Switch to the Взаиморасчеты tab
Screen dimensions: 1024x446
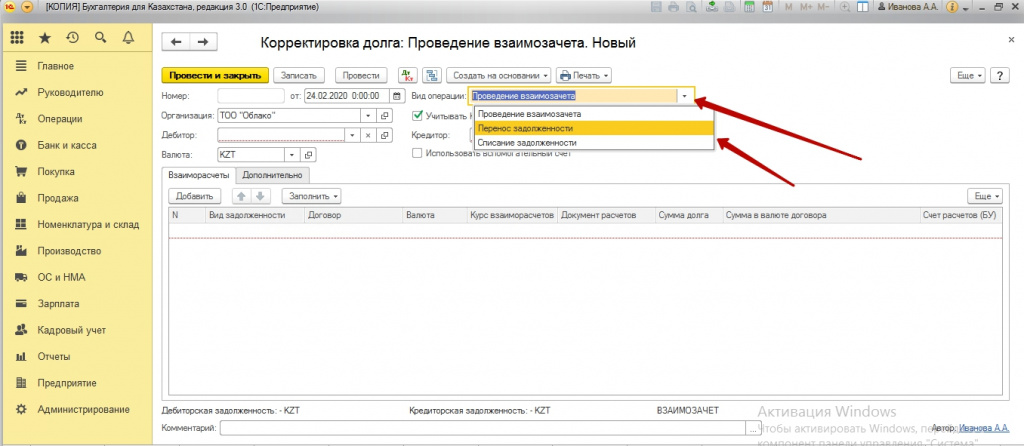click(199, 175)
